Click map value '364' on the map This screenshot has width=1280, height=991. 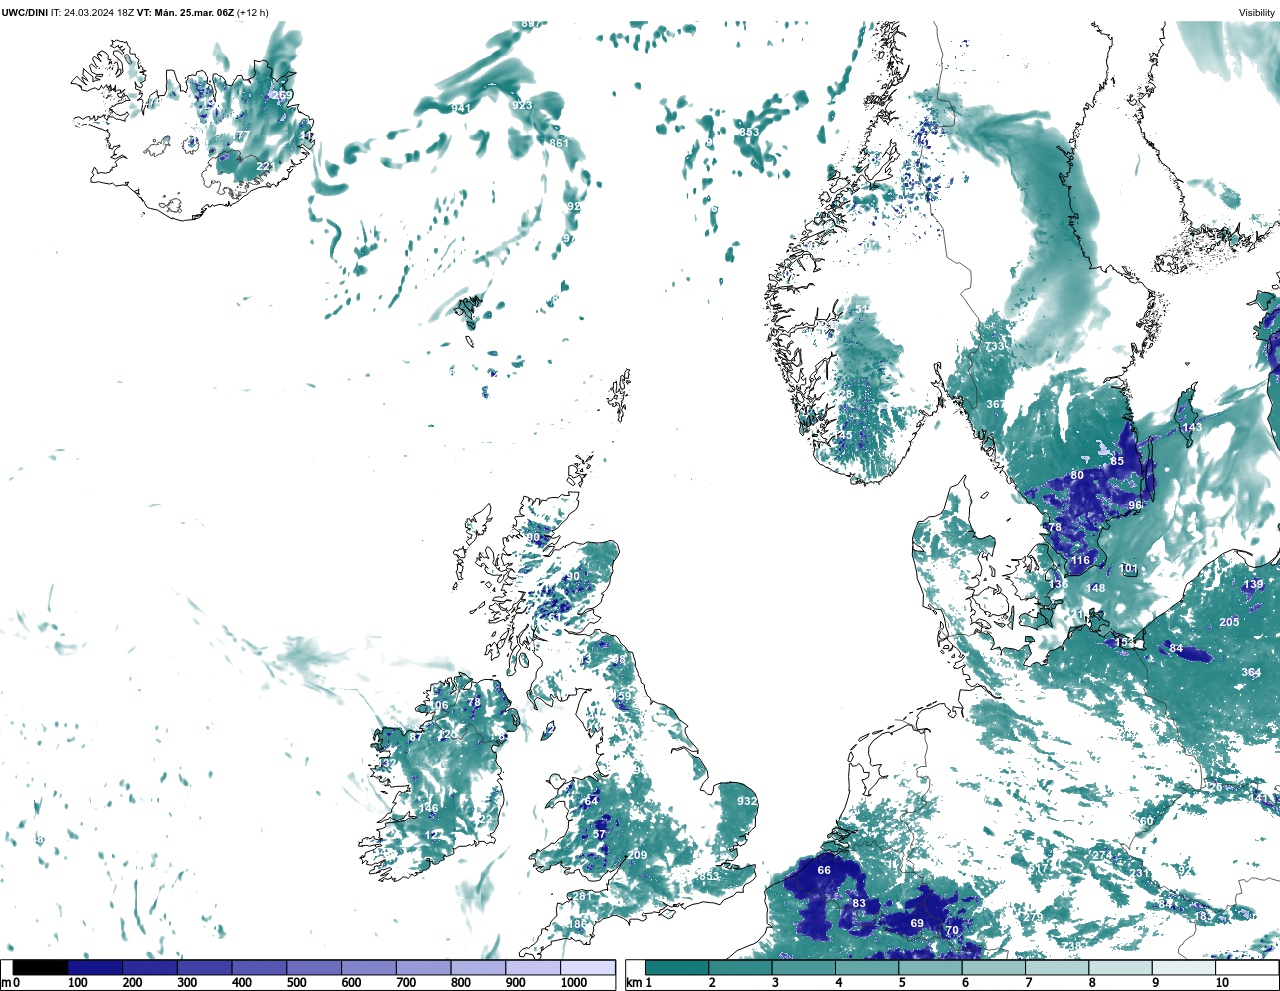1251,672
